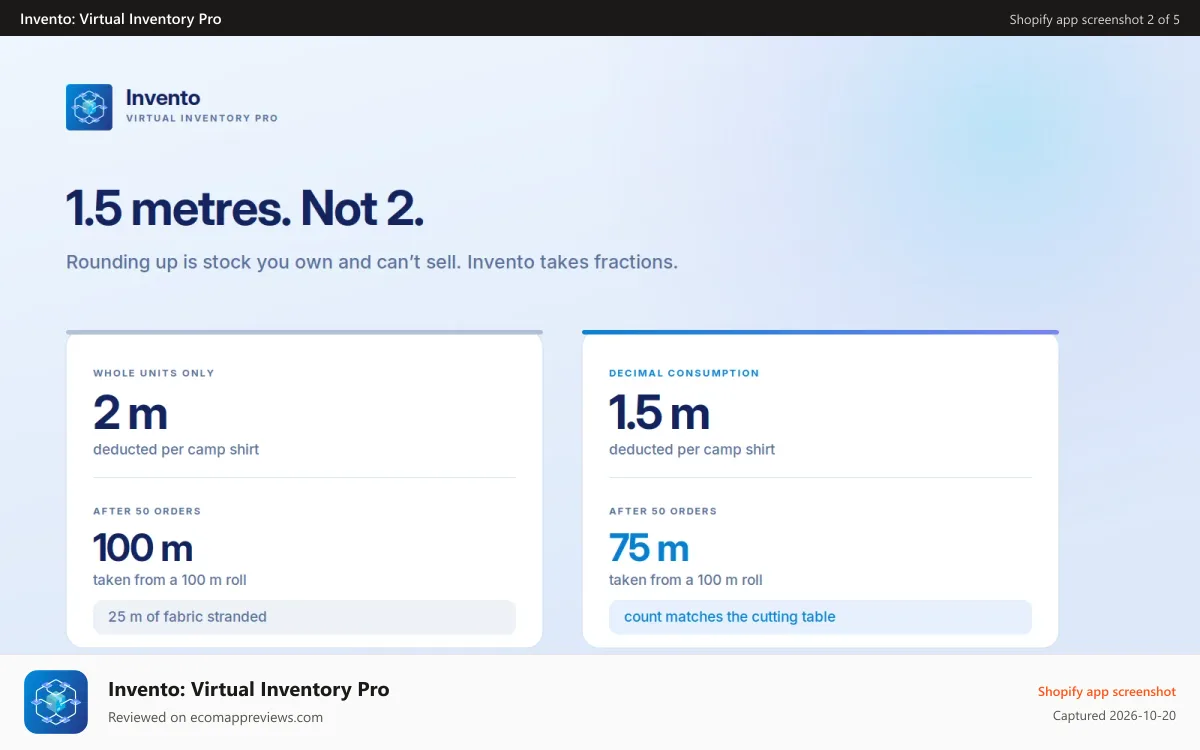This screenshot has height=750, width=1200.
Task: Click the 'VIRTUAL INVENTORY PRO' tagline
Action: (x=202, y=118)
